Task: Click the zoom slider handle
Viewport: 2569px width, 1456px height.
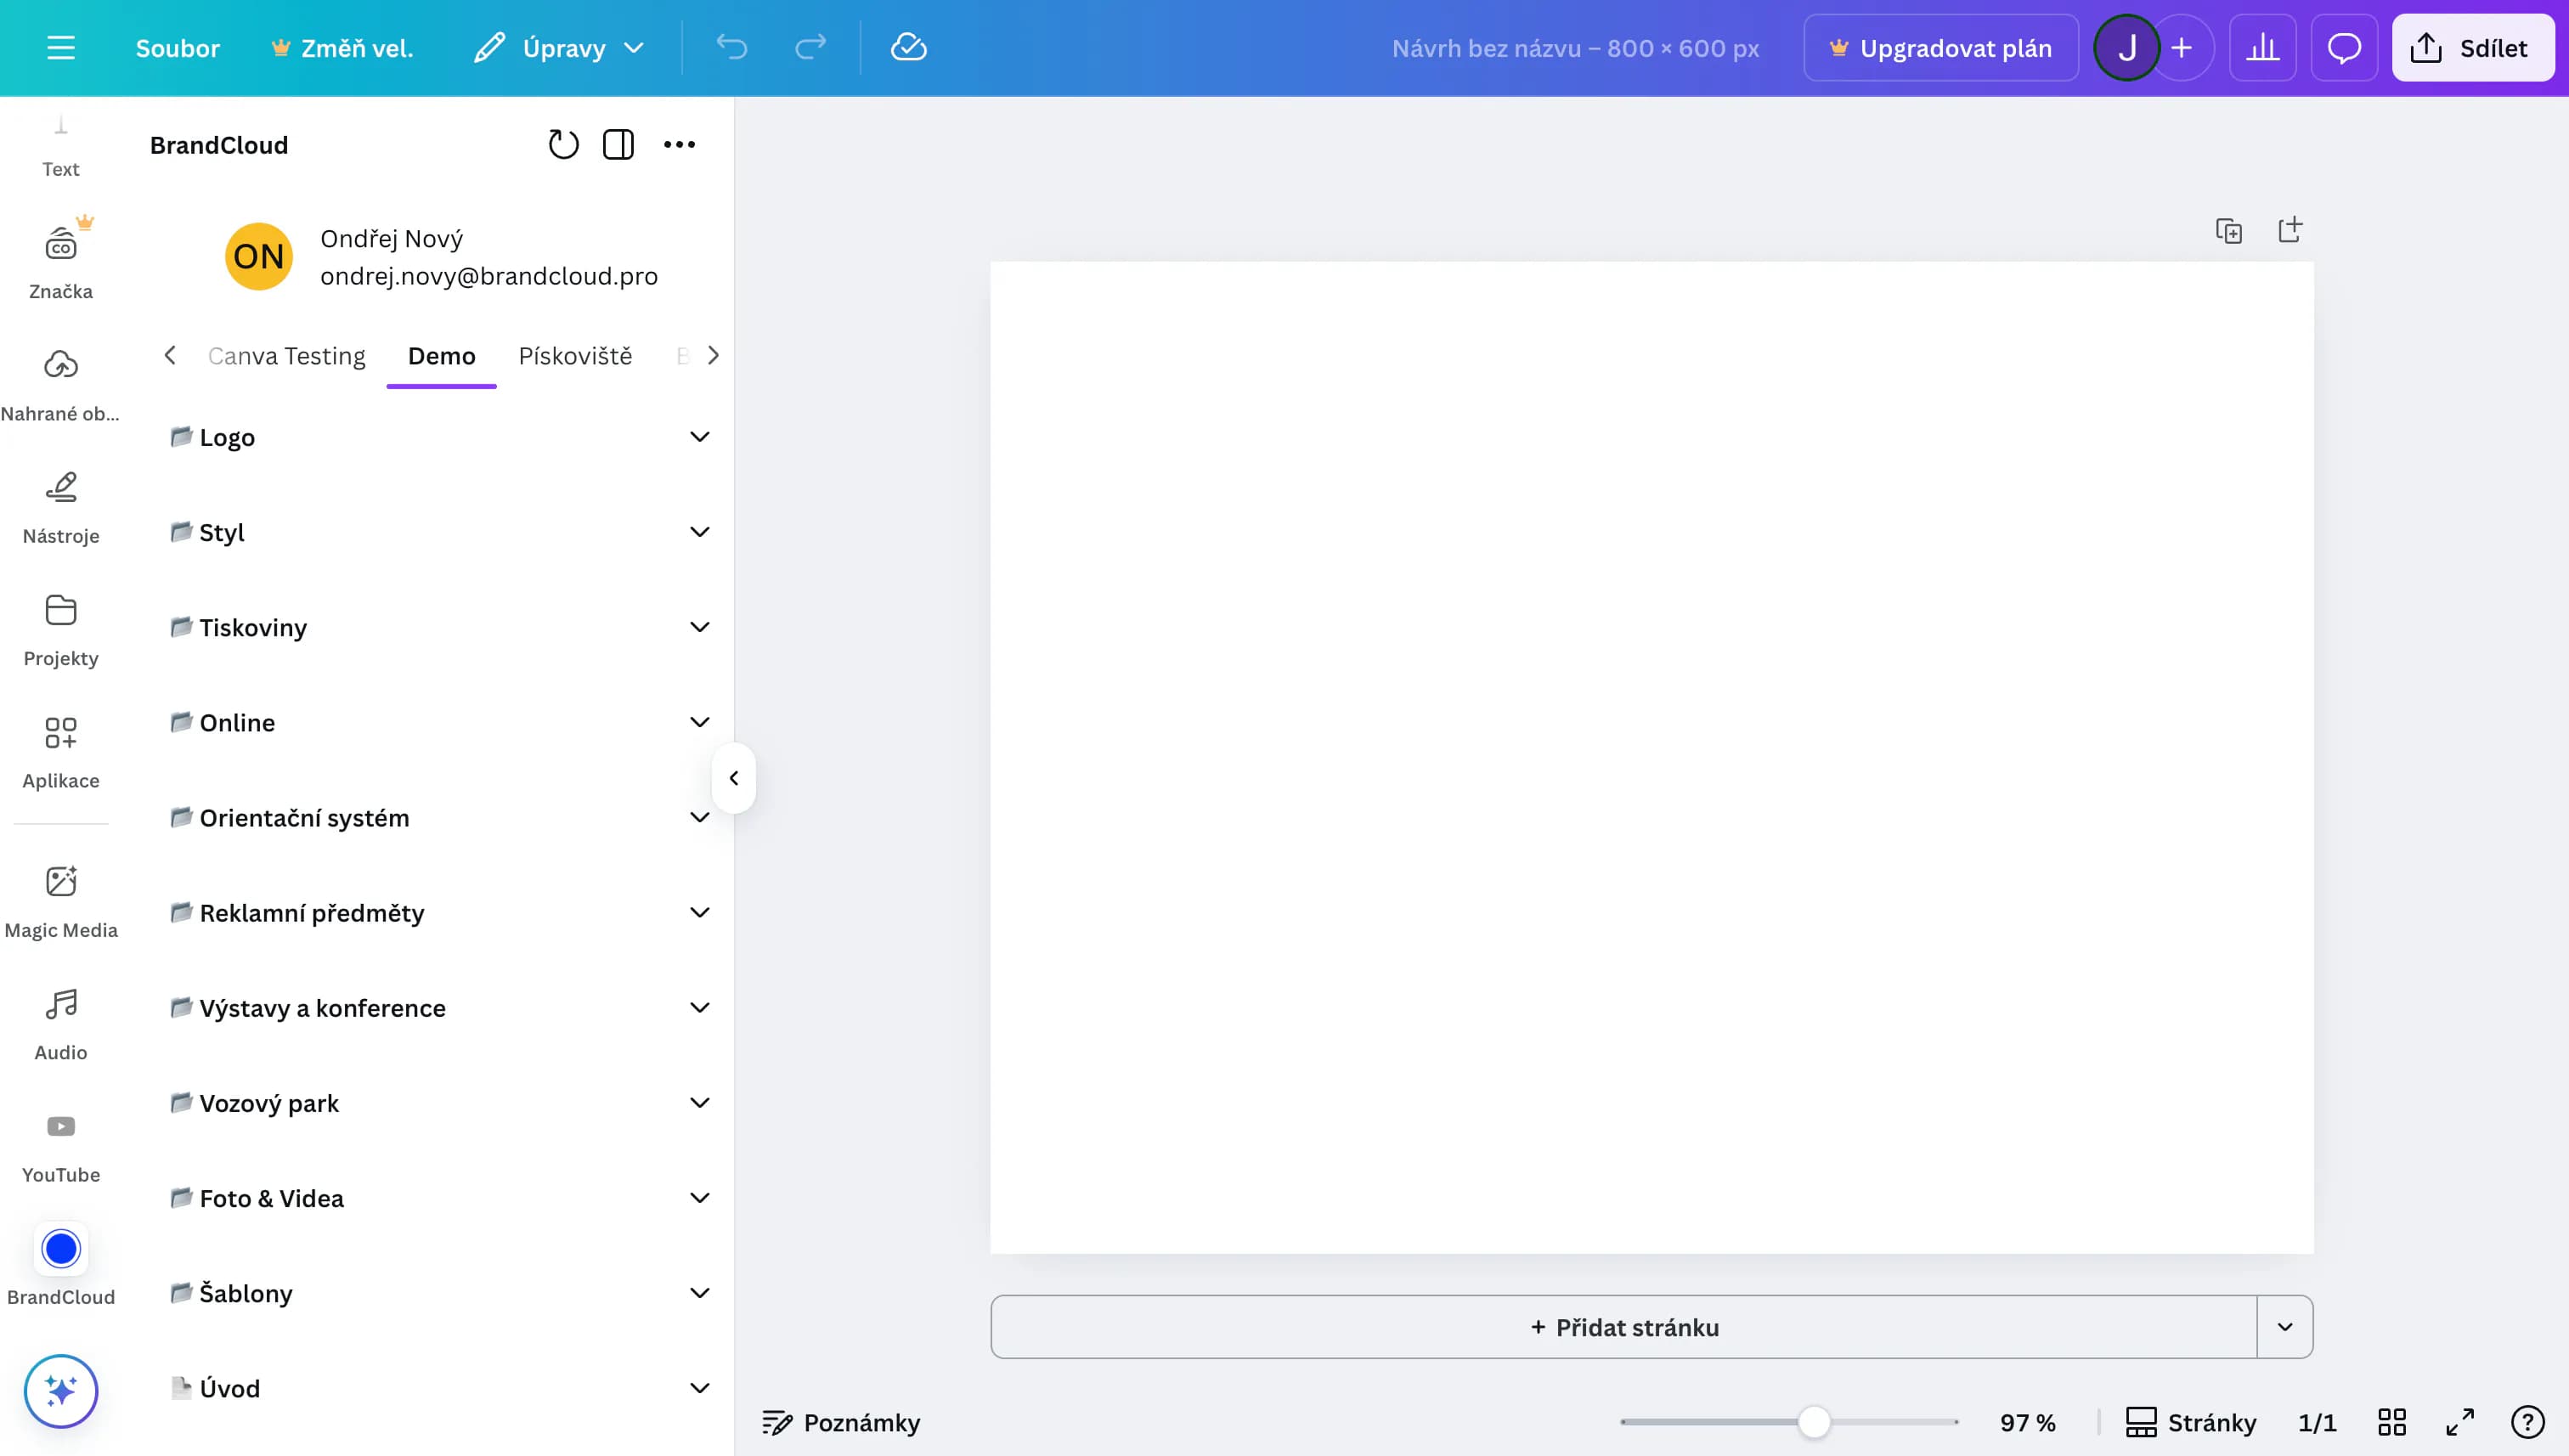Action: coord(1813,1422)
